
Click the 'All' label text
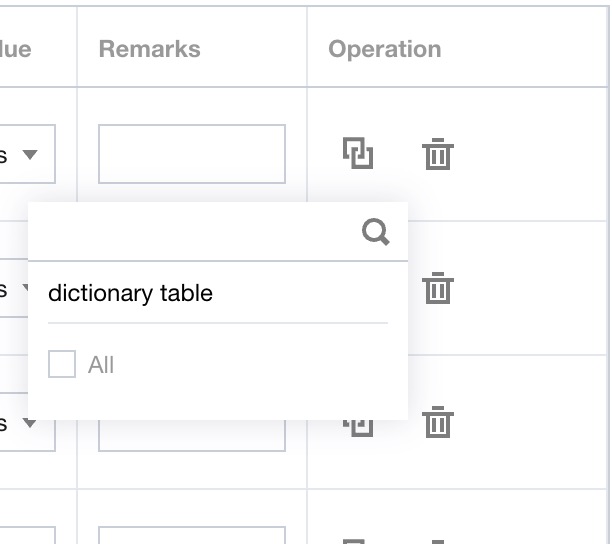point(101,365)
